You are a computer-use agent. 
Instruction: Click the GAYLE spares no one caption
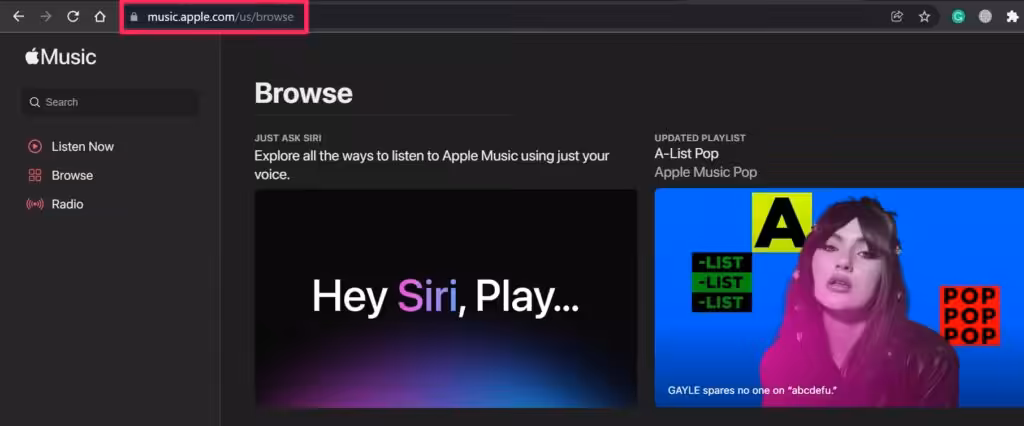(x=752, y=391)
